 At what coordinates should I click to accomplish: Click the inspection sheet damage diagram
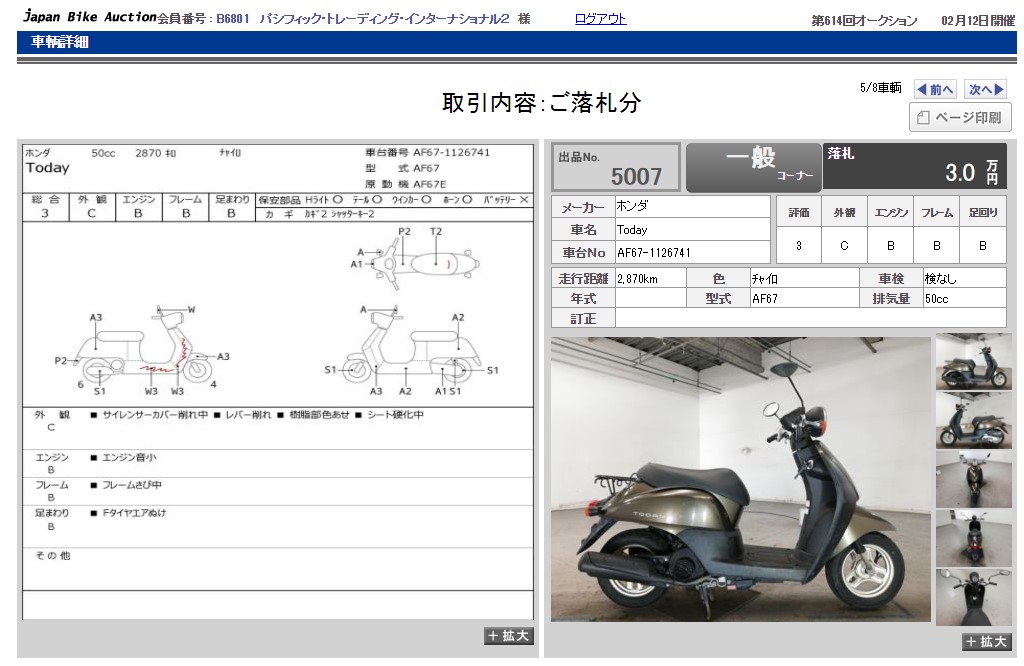[278, 315]
